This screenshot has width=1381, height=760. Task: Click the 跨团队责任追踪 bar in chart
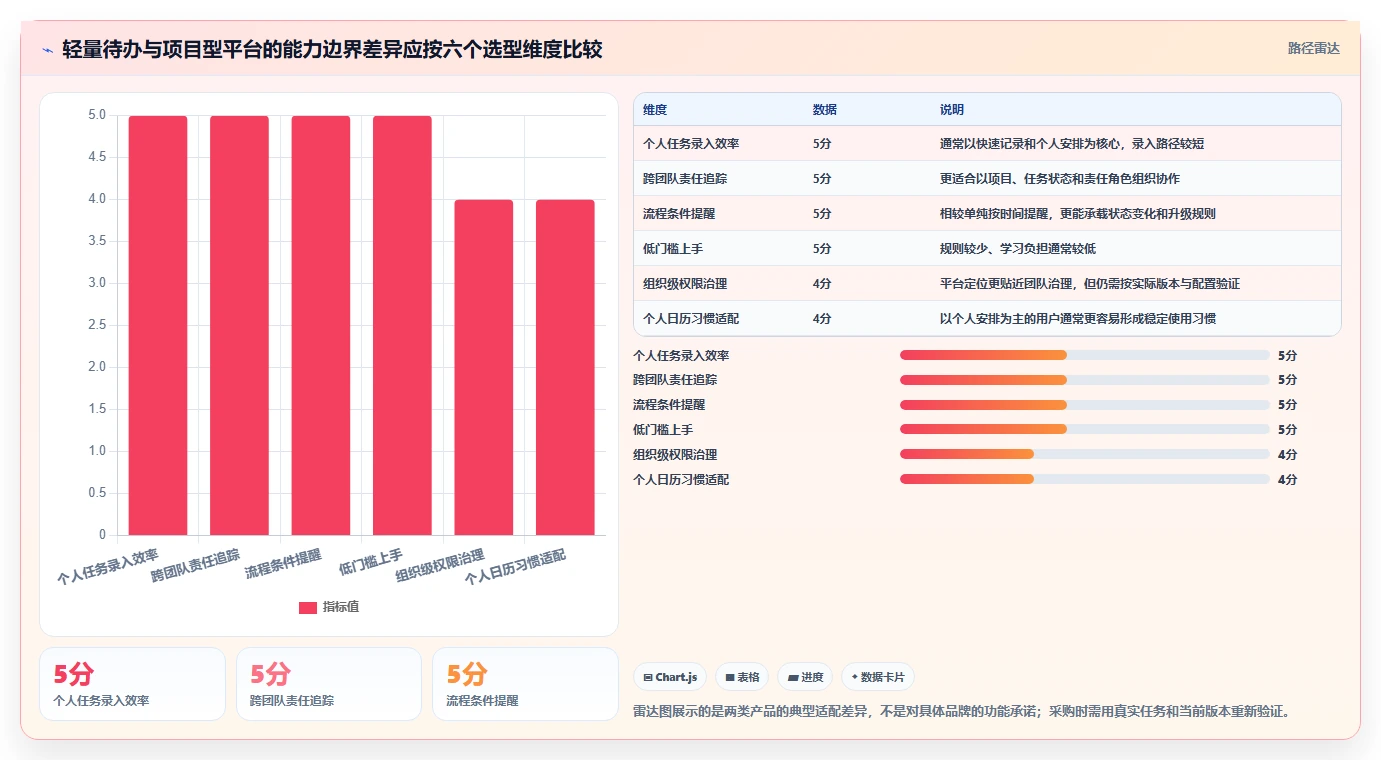click(239, 325)
